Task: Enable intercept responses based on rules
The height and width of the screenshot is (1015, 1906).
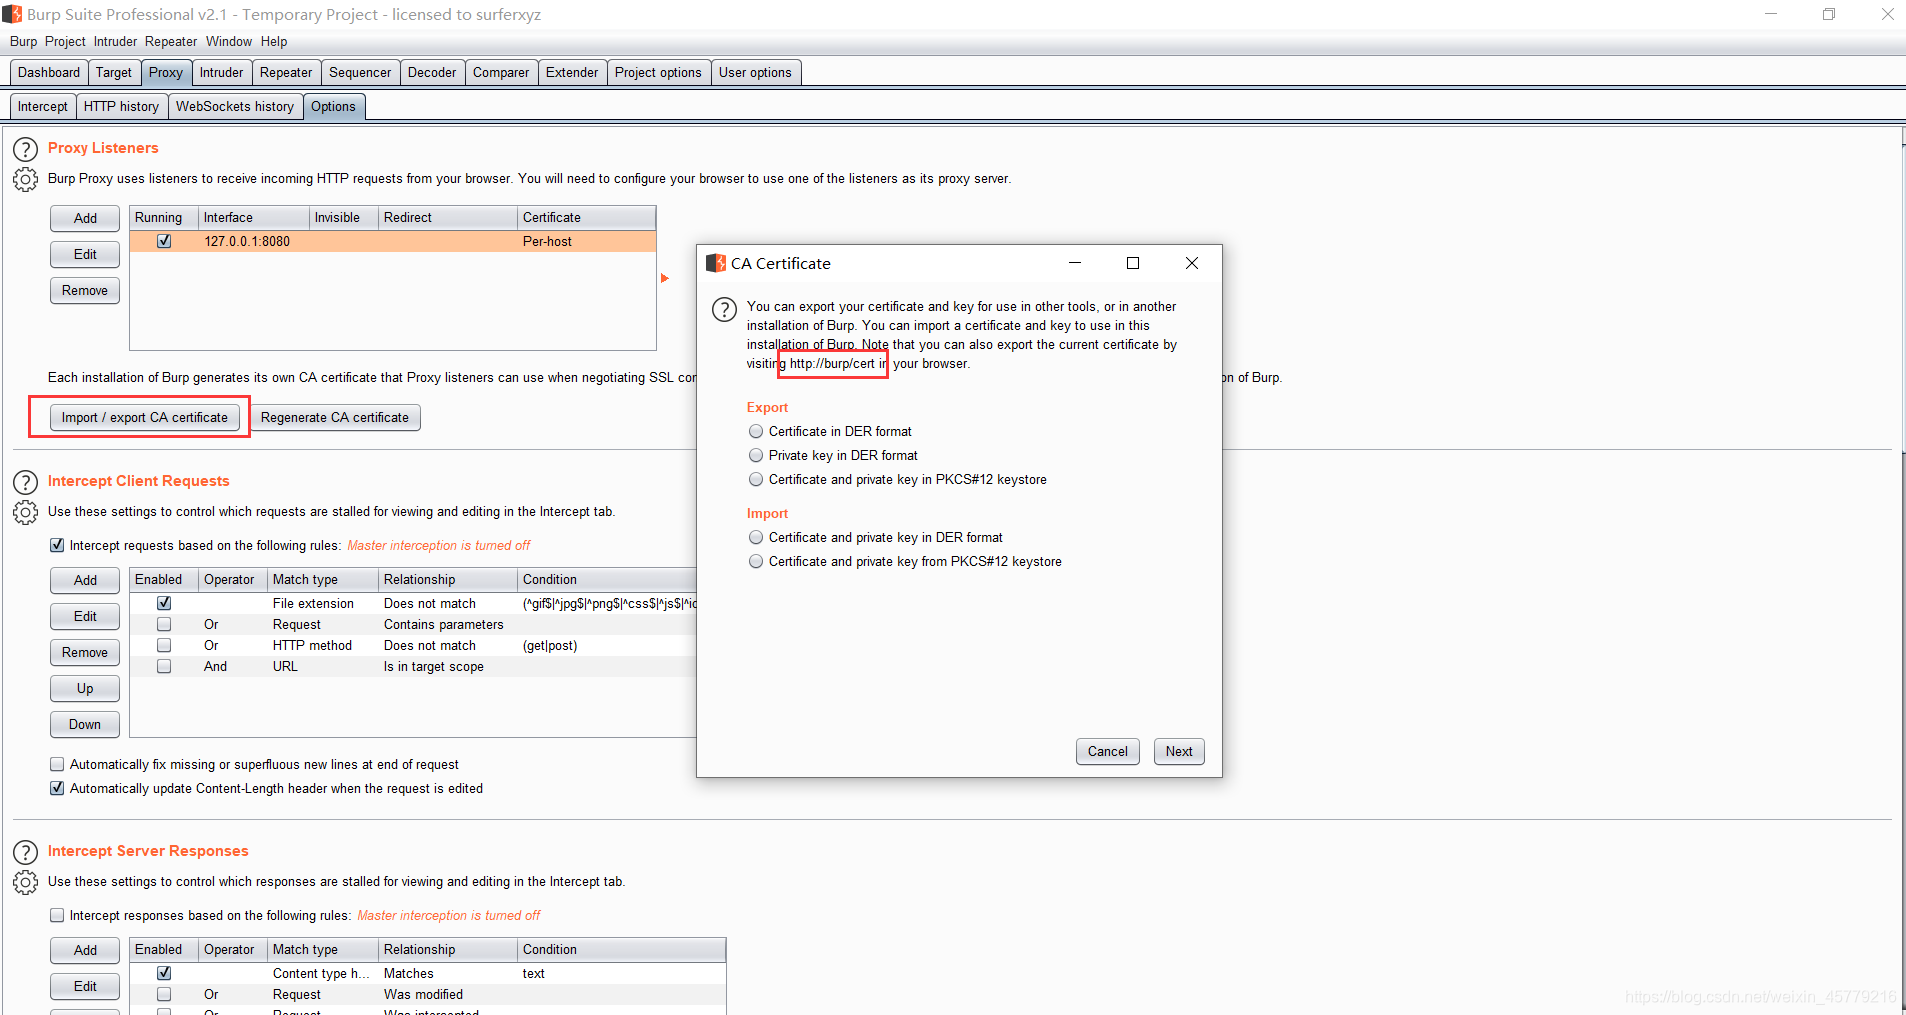Action: click(57, 915)
